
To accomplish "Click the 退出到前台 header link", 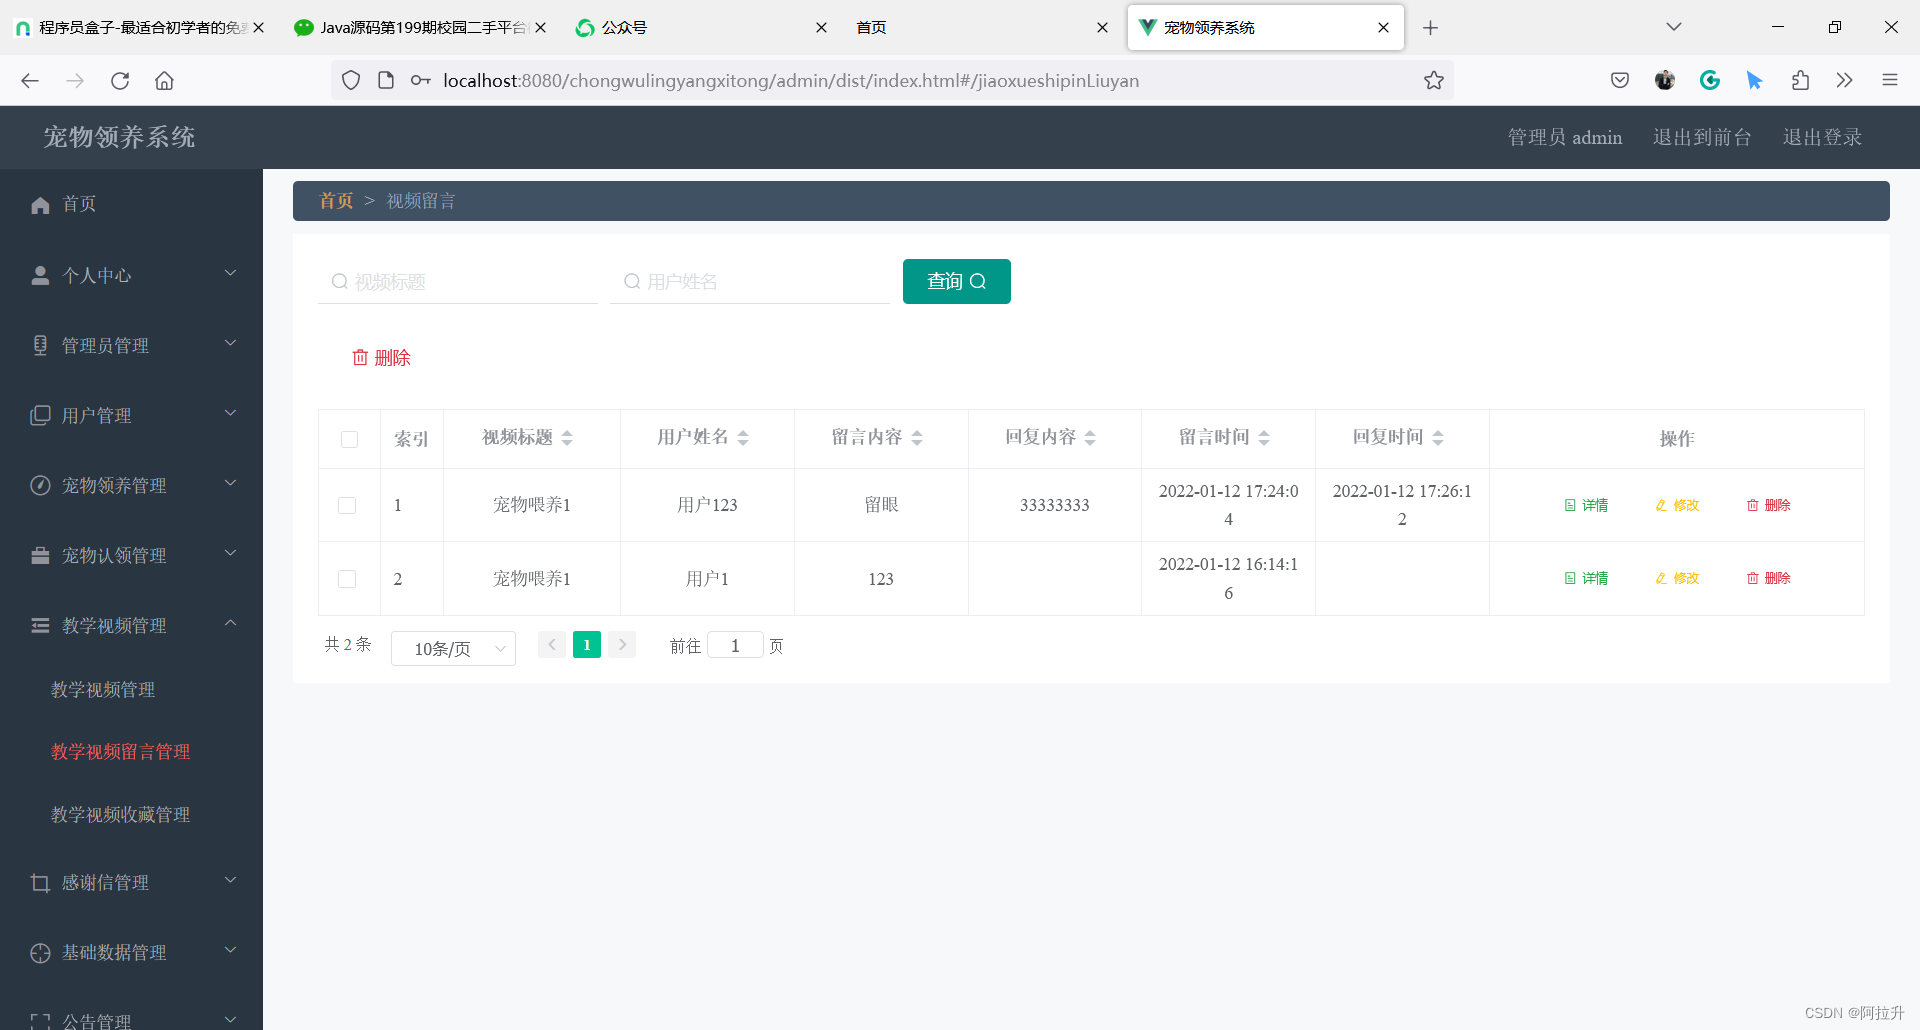I will tap(1702, 137).
